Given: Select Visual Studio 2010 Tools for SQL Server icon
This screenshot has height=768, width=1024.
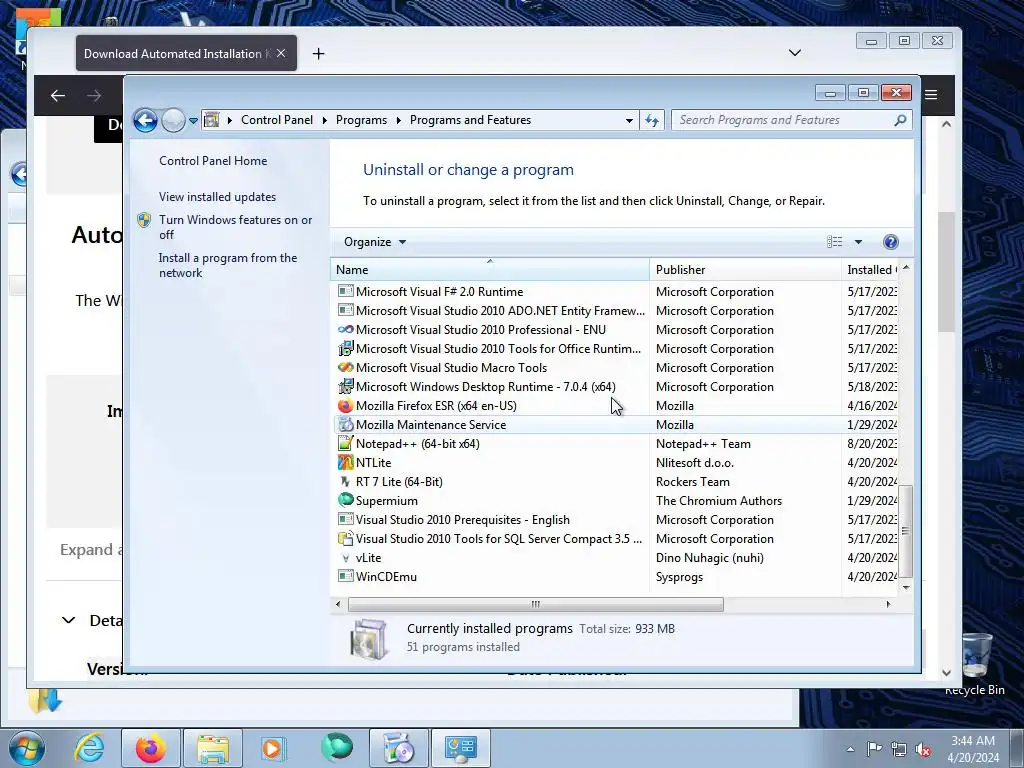Looking at the screenshot, I should [x=345, y=538].
